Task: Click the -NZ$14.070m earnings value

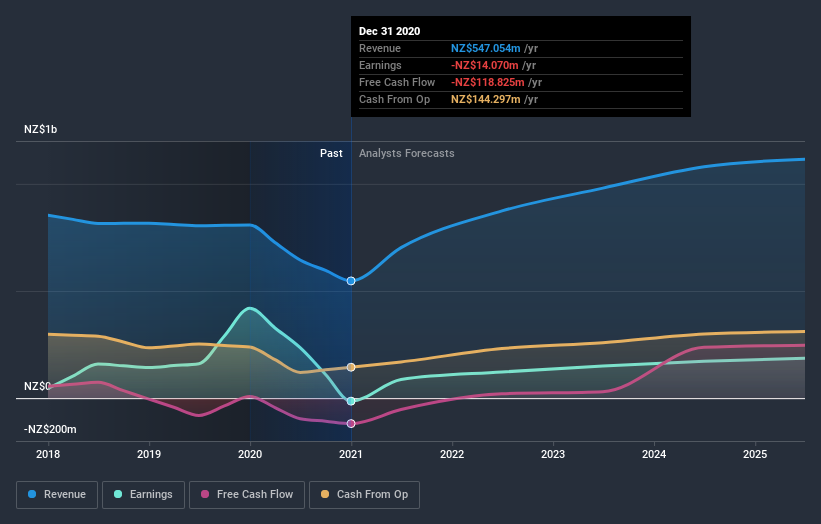Action: (485, 65)
